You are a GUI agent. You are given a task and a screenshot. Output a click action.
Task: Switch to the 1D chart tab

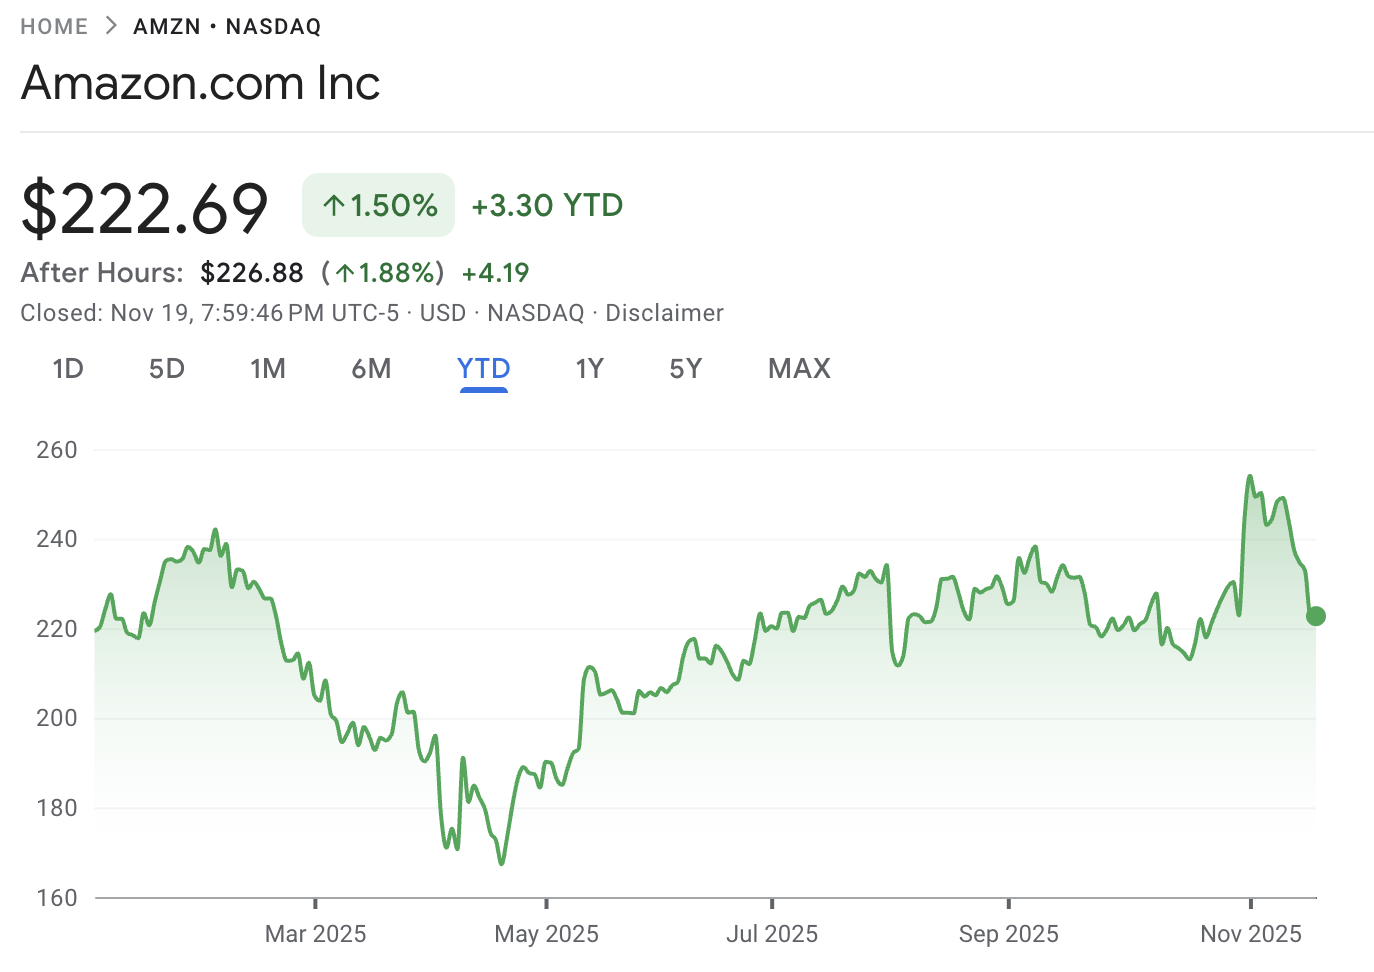pos(67,368)
